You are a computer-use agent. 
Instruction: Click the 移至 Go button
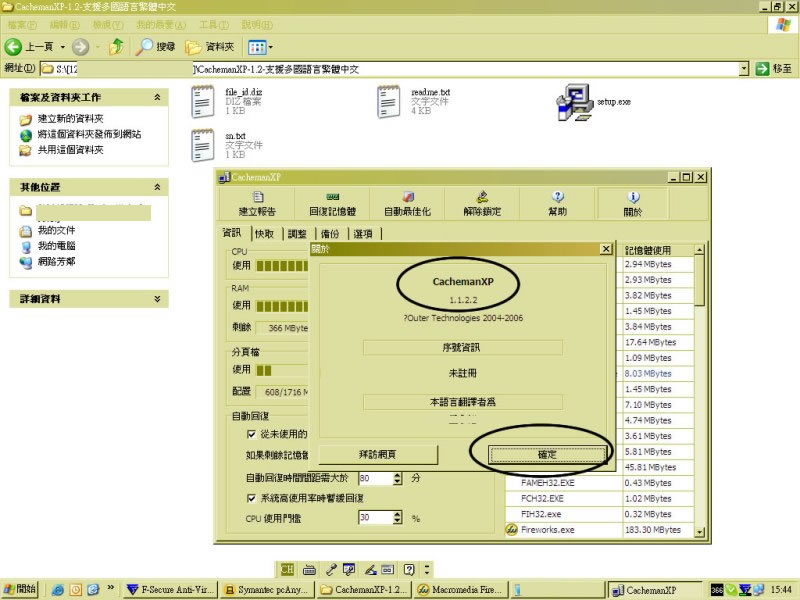pos(774,68)
